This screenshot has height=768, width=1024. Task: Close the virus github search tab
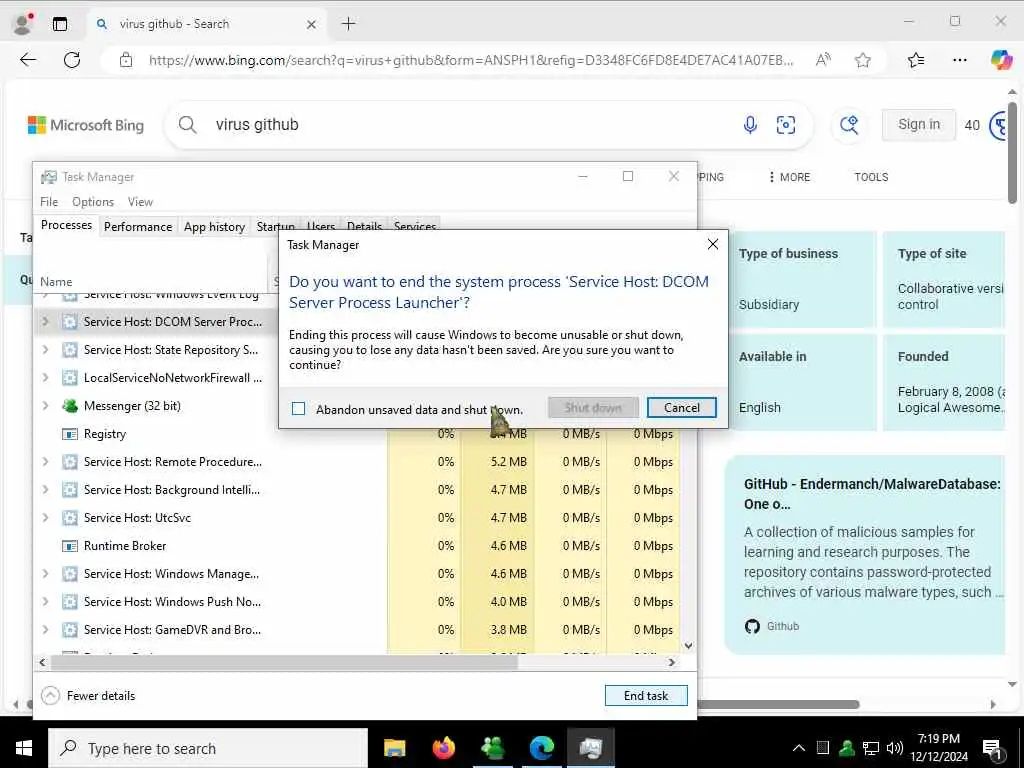coord(312,24)
